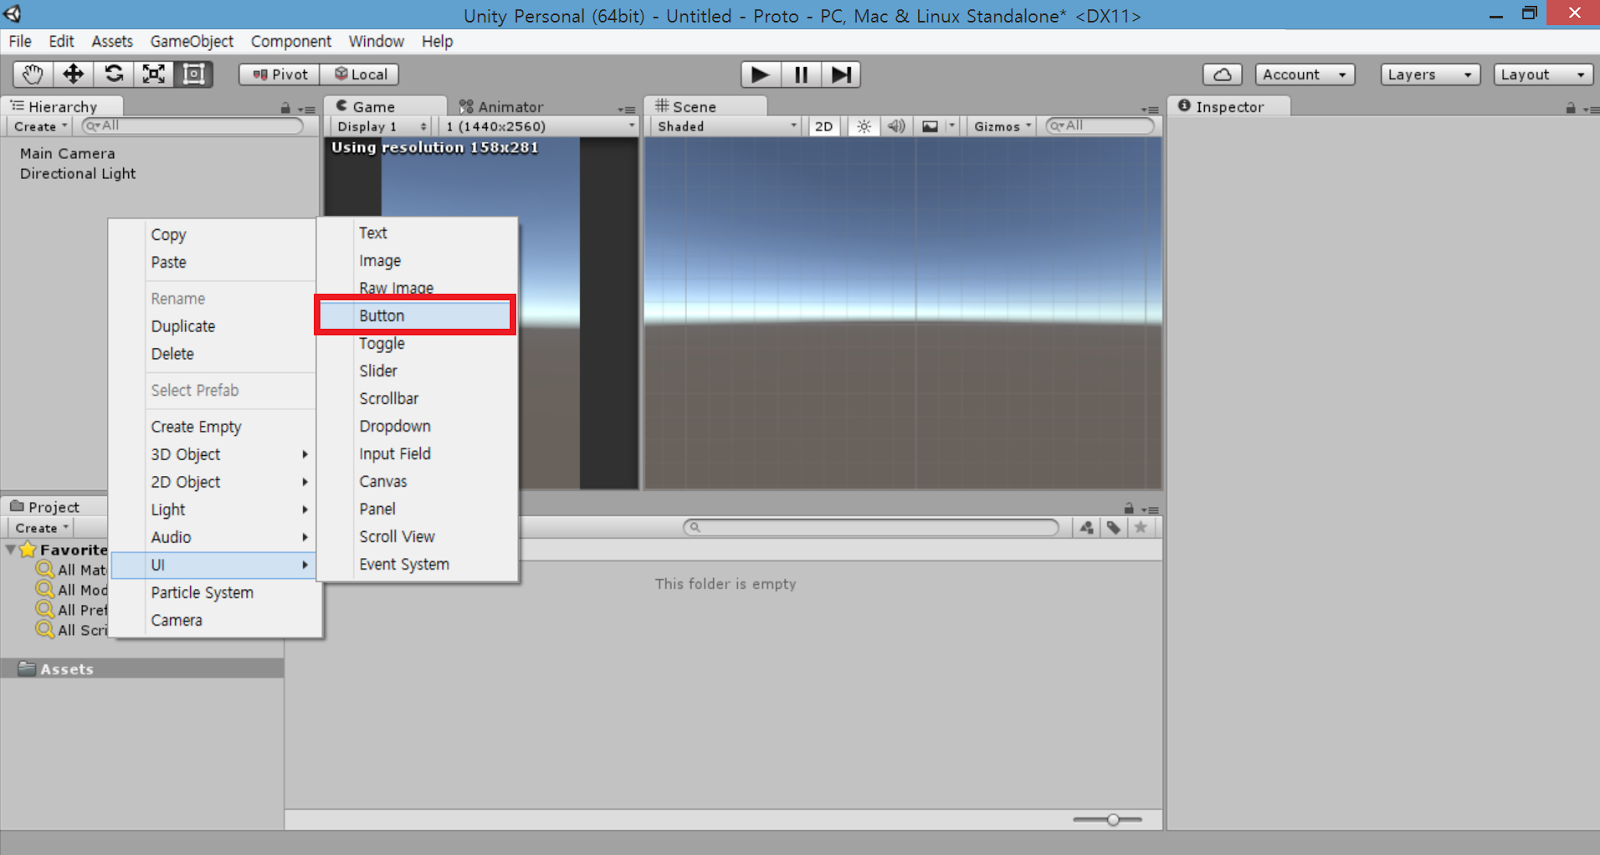Search by label icon in Project
The width and height of the screenshot is (1600, 855).
[1113, 527]
